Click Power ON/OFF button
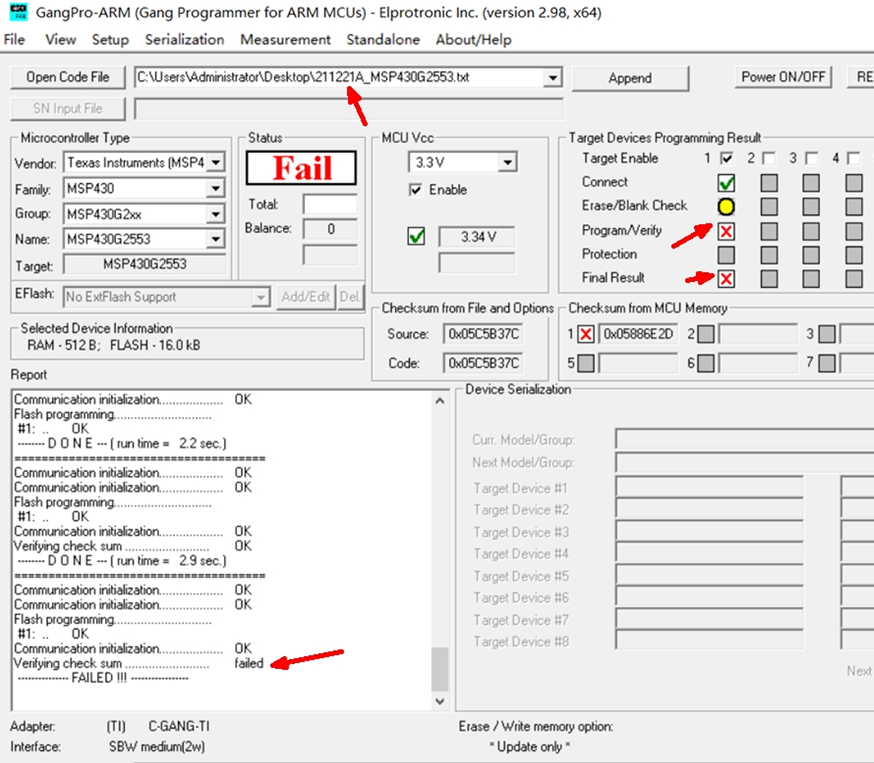Screen dimensions: 874x763 [783, 77]
